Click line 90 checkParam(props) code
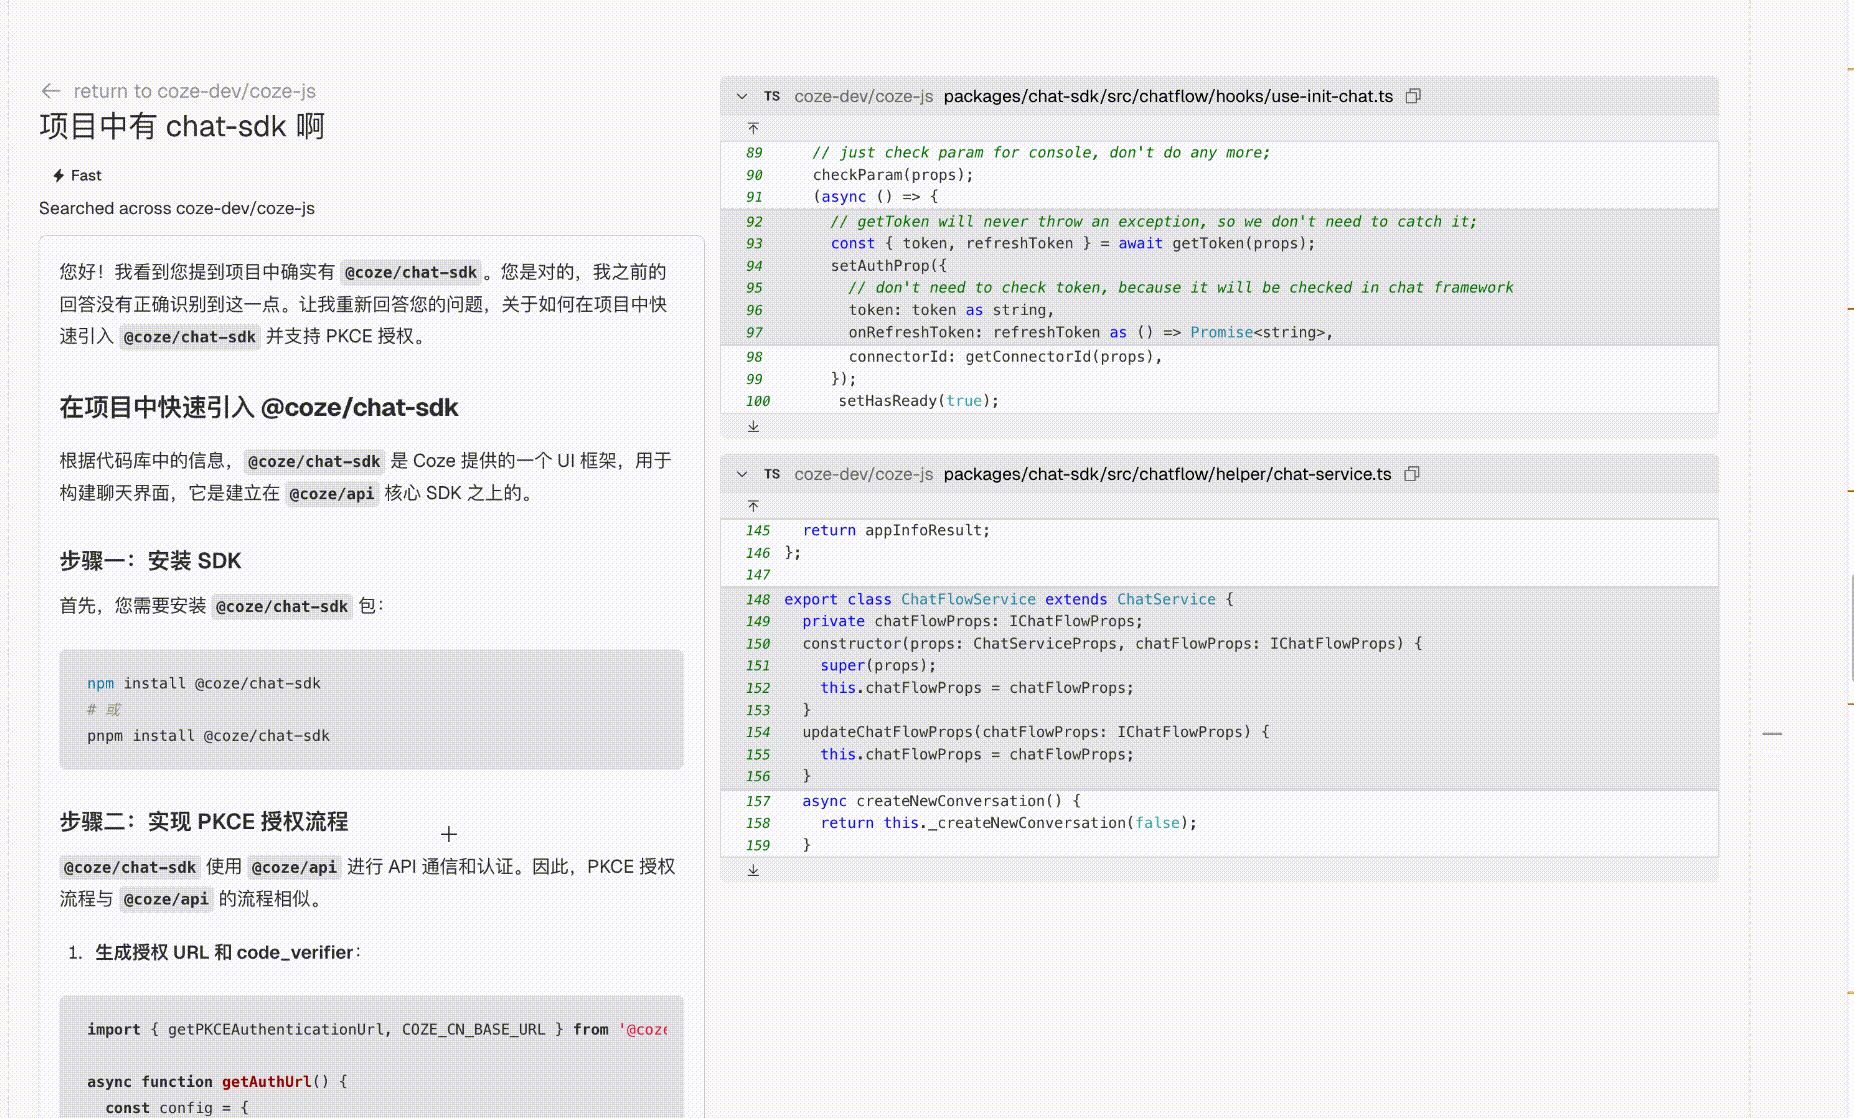The width and height of the screenshot is (1854, 1118). tap(893, 175)
